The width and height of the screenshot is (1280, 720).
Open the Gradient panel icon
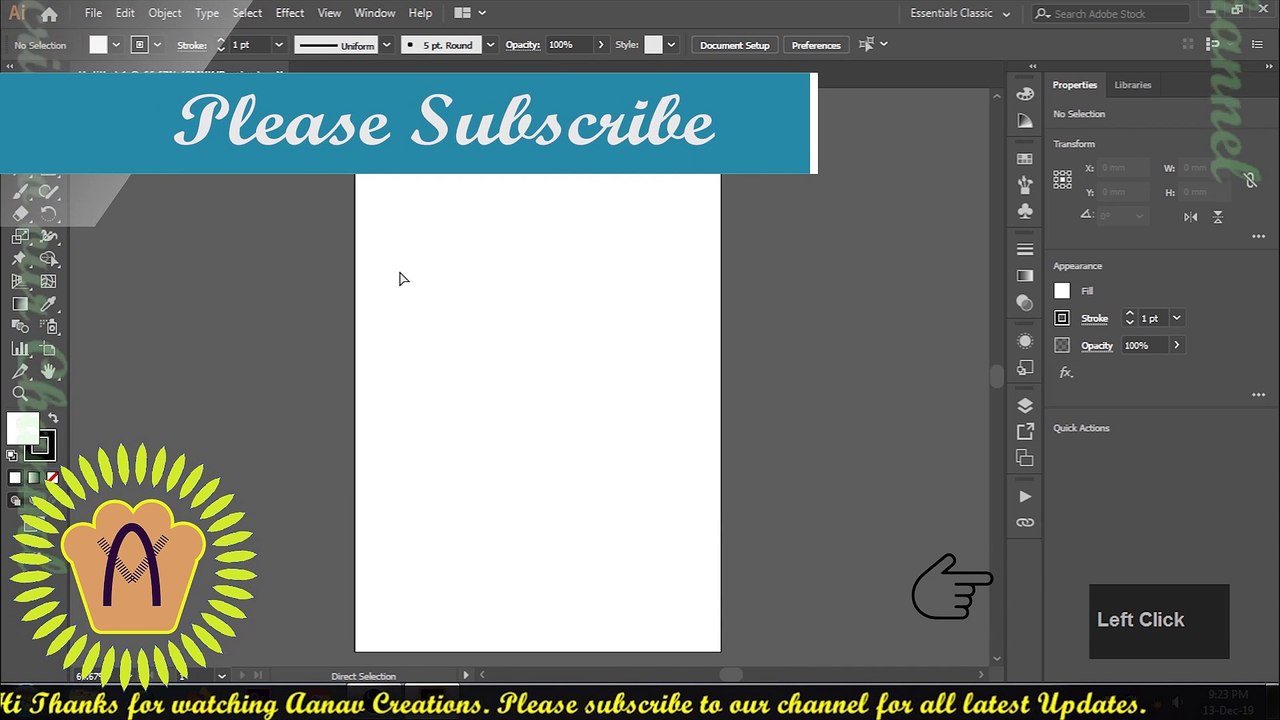click(x=1025, y=276)
